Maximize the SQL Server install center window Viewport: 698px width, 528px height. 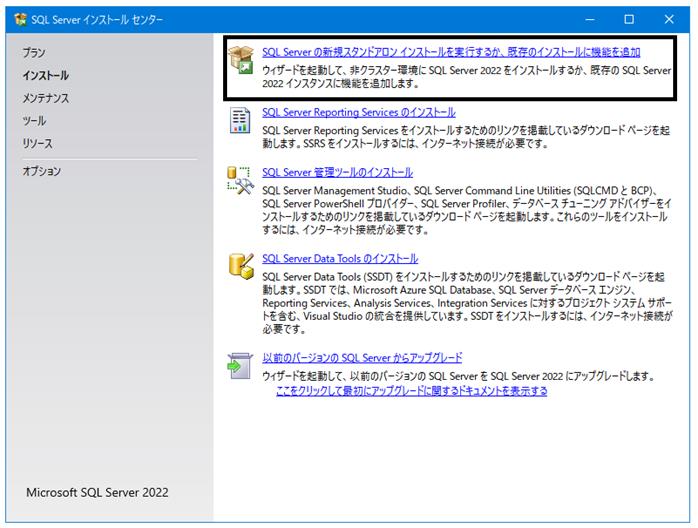629,20
